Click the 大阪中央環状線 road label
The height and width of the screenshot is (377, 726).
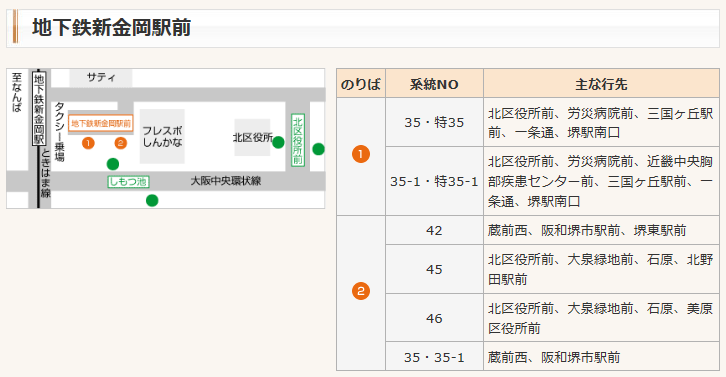(226, 181)
